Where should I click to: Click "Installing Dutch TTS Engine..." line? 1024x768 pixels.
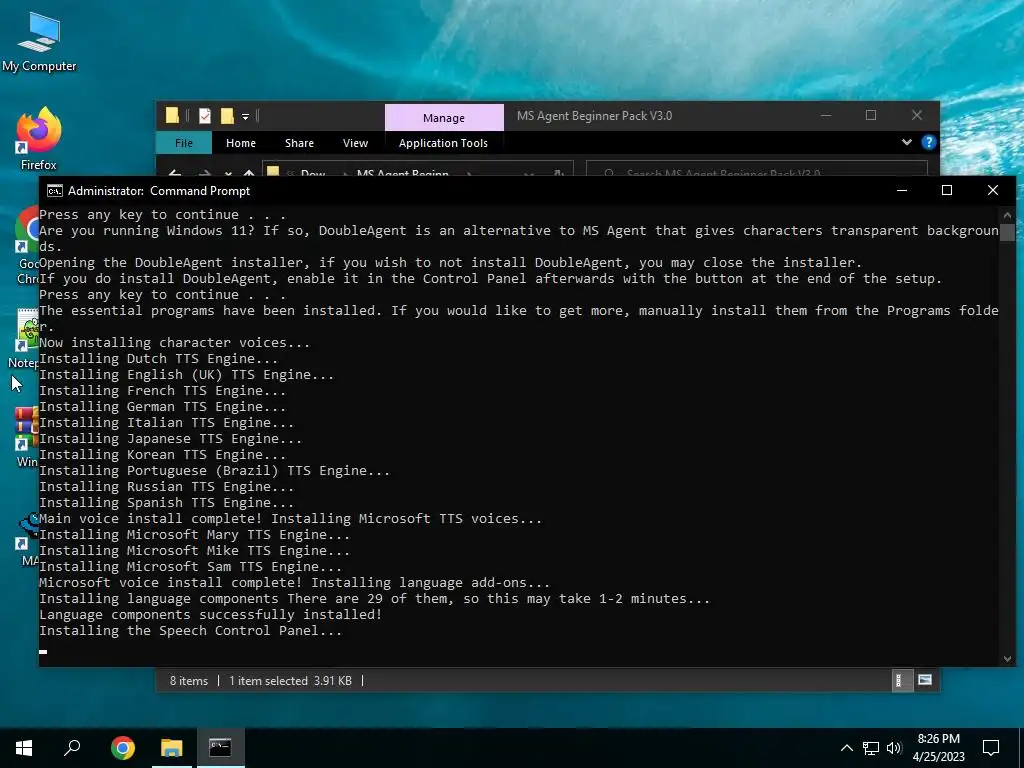point(159,359)
